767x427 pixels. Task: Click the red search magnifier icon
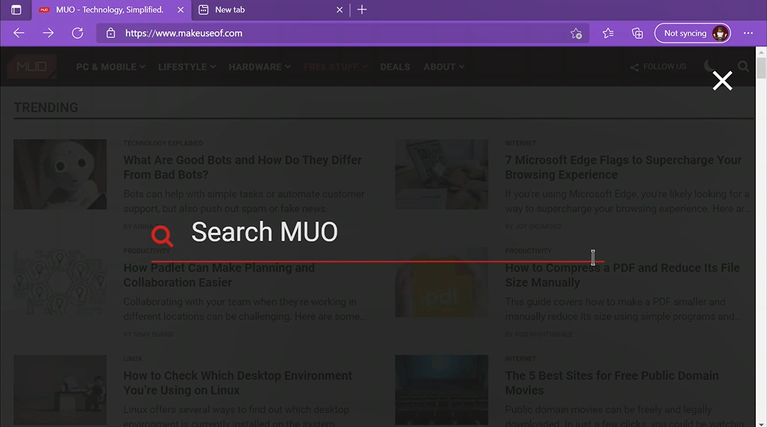[162, 236]
